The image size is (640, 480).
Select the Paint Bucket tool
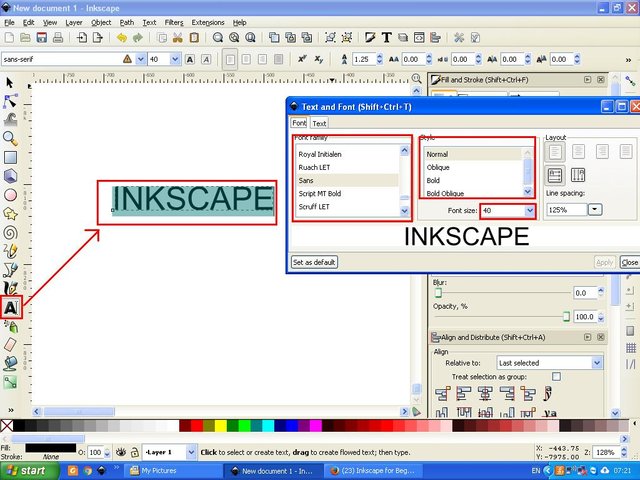[x=10, y=363]
